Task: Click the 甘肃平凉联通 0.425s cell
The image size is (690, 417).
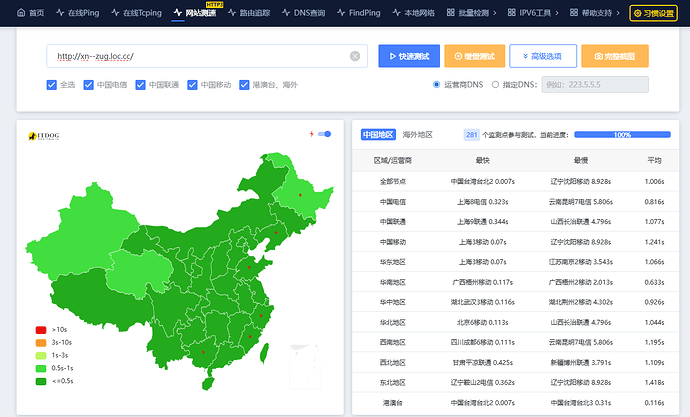Action: click(483, 362)
